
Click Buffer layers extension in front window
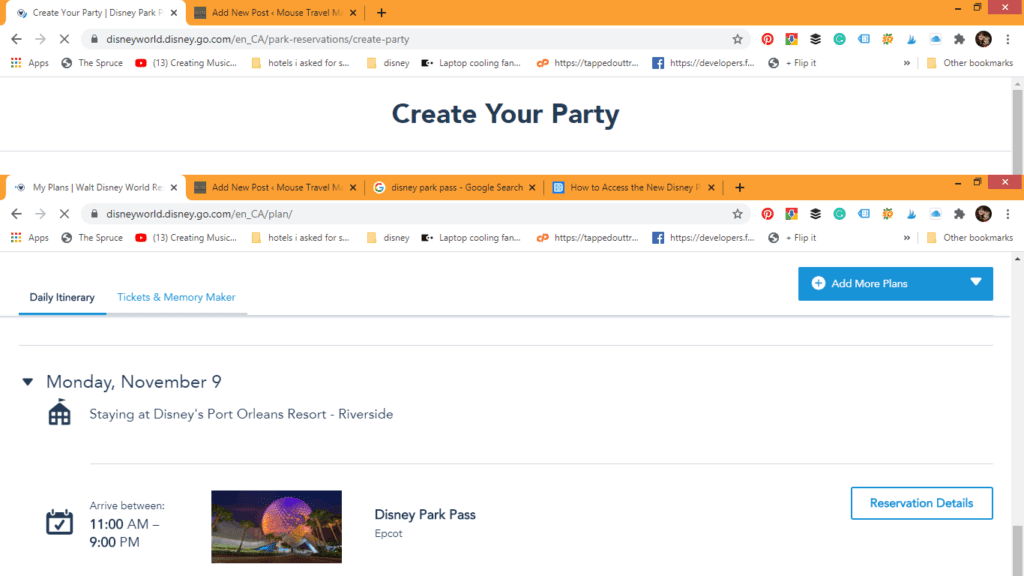pyautogui.click(x=815, y=214)
